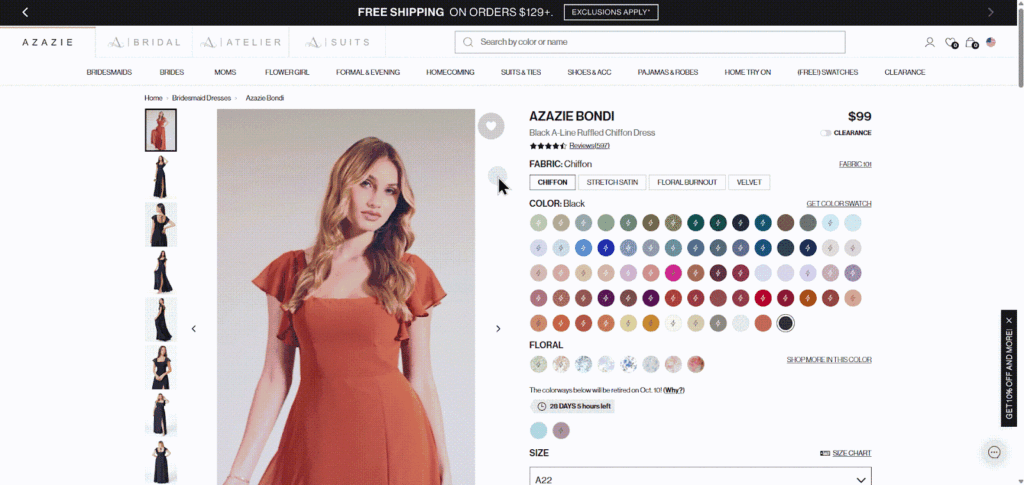Click the Exclusions Apply button

tap(611, 12)
